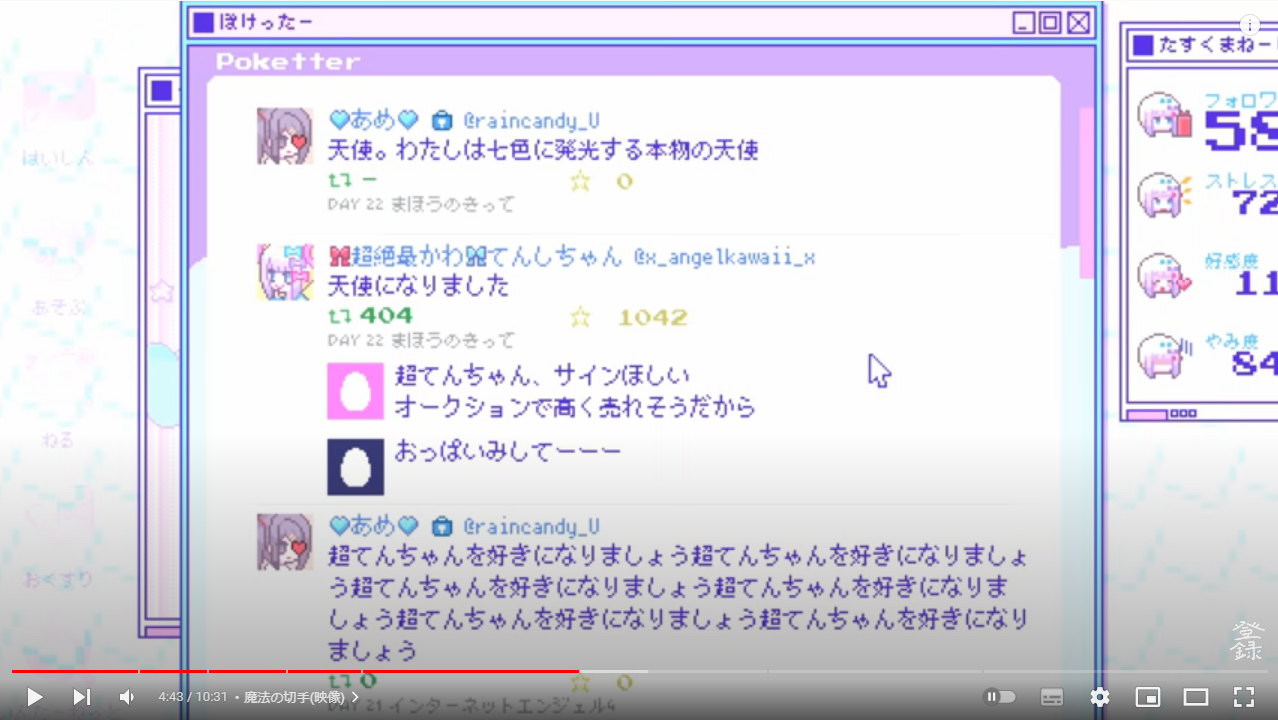The height and width of the screenshot is (720, 1278).
Task: Enter full screen mode
Action: click(1243, 697)
